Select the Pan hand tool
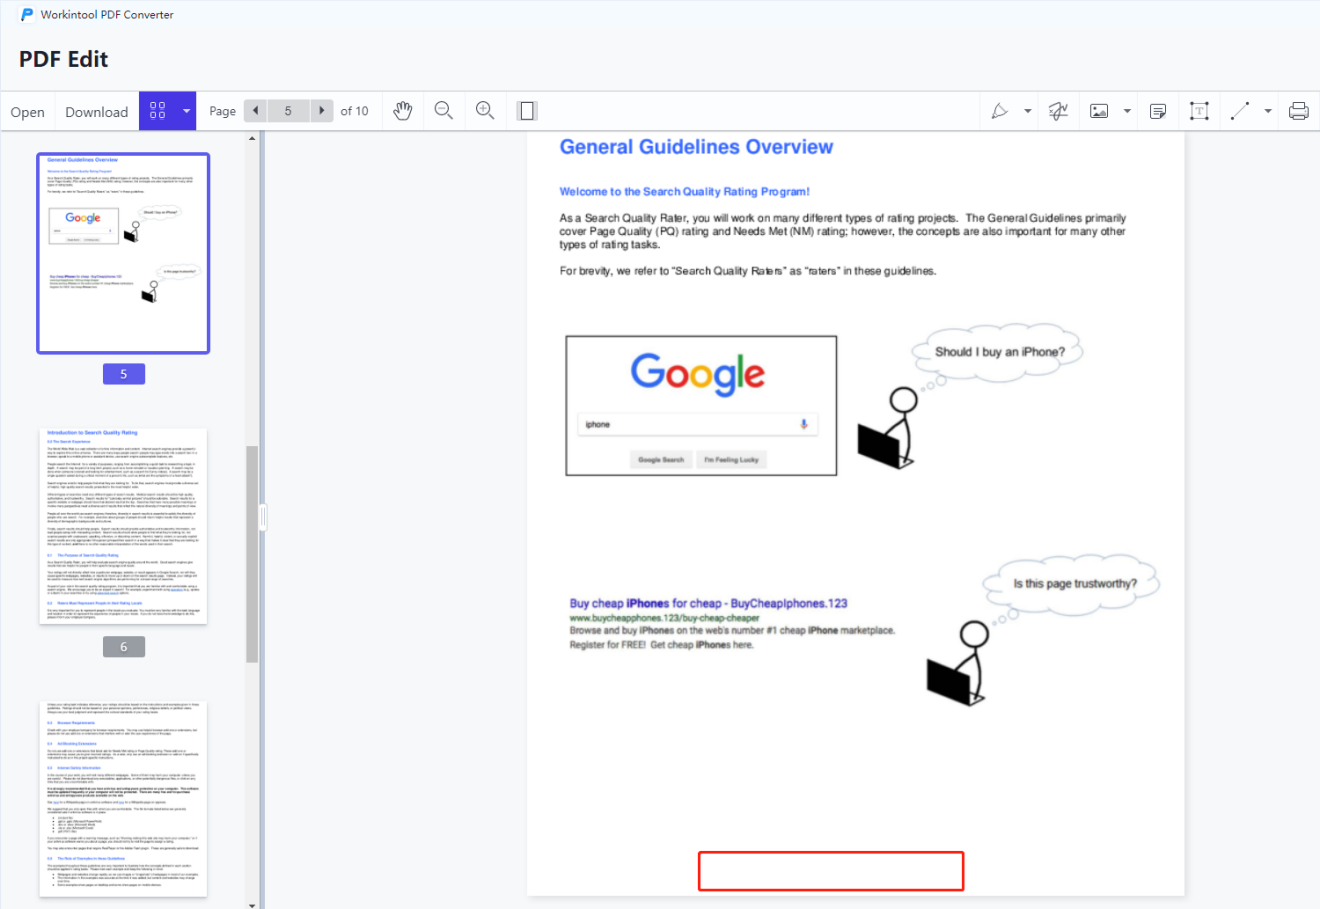1320x909 pixels. coord(403,111)
